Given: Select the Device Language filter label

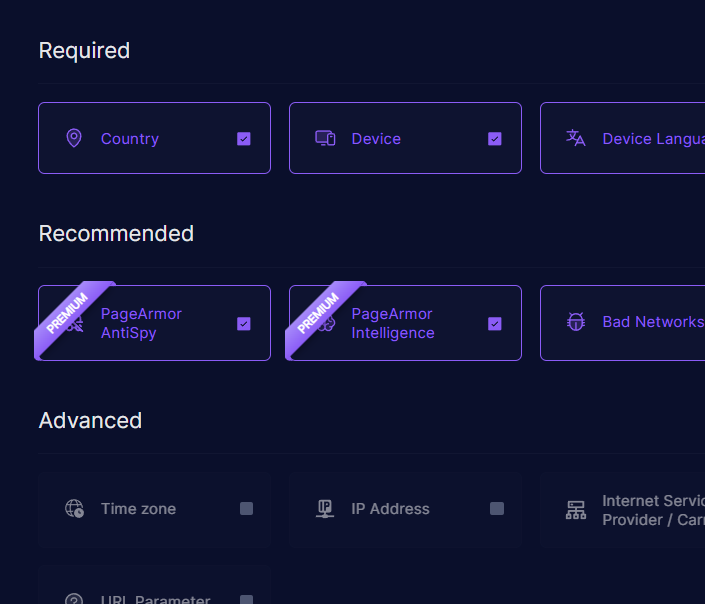Looking at the screenshot, I should click(654, 139).
